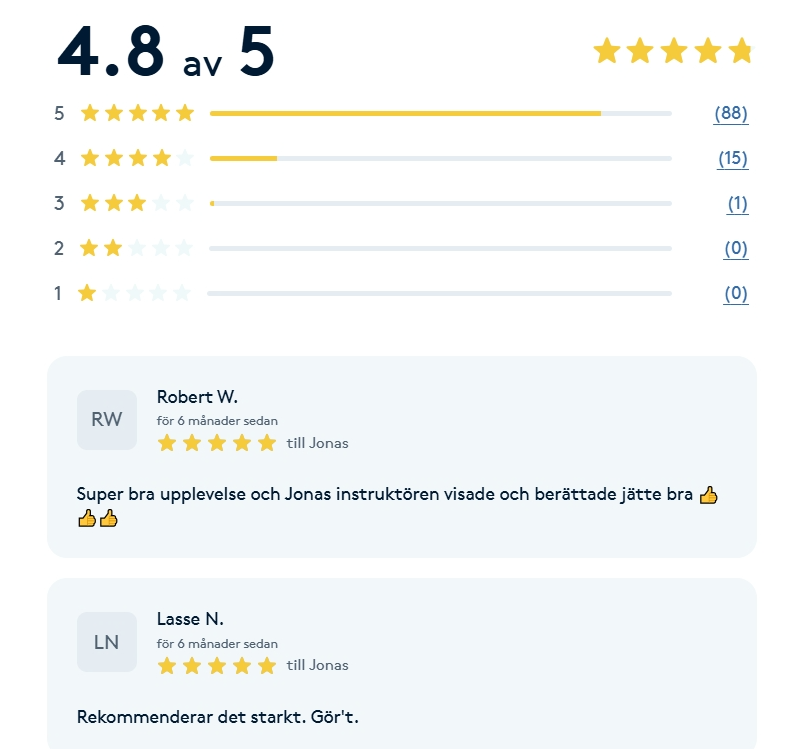Click the 5-star rating progress bar
Screen dimensions: 801x749
440,114
